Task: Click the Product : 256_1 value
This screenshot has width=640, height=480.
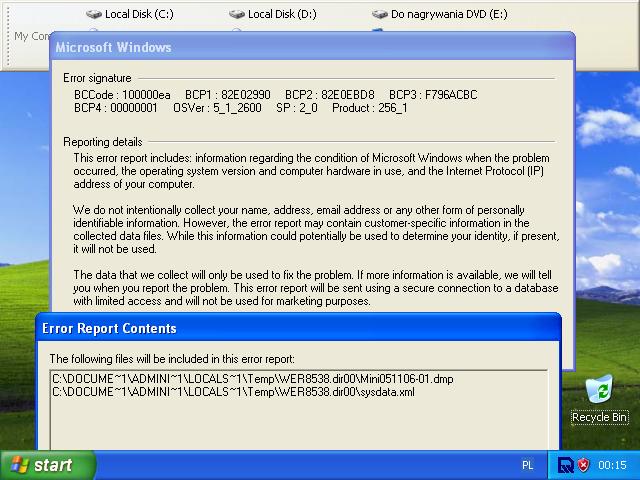Action: click(370, 108)
